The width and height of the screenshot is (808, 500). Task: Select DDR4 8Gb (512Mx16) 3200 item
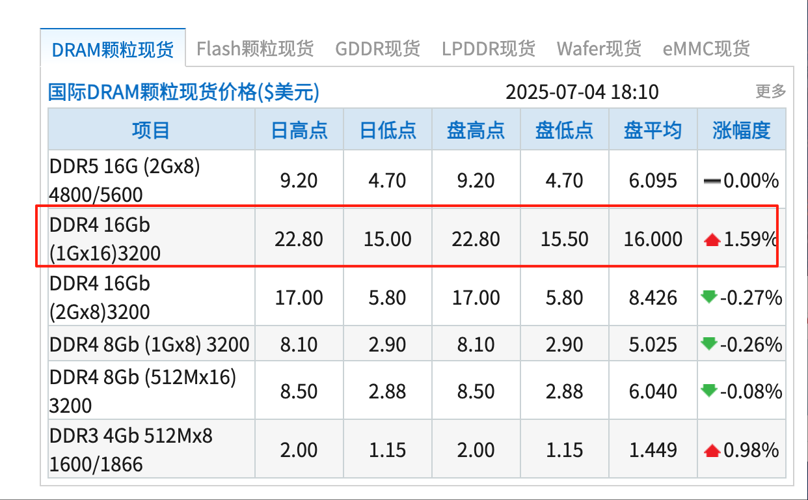143,391
